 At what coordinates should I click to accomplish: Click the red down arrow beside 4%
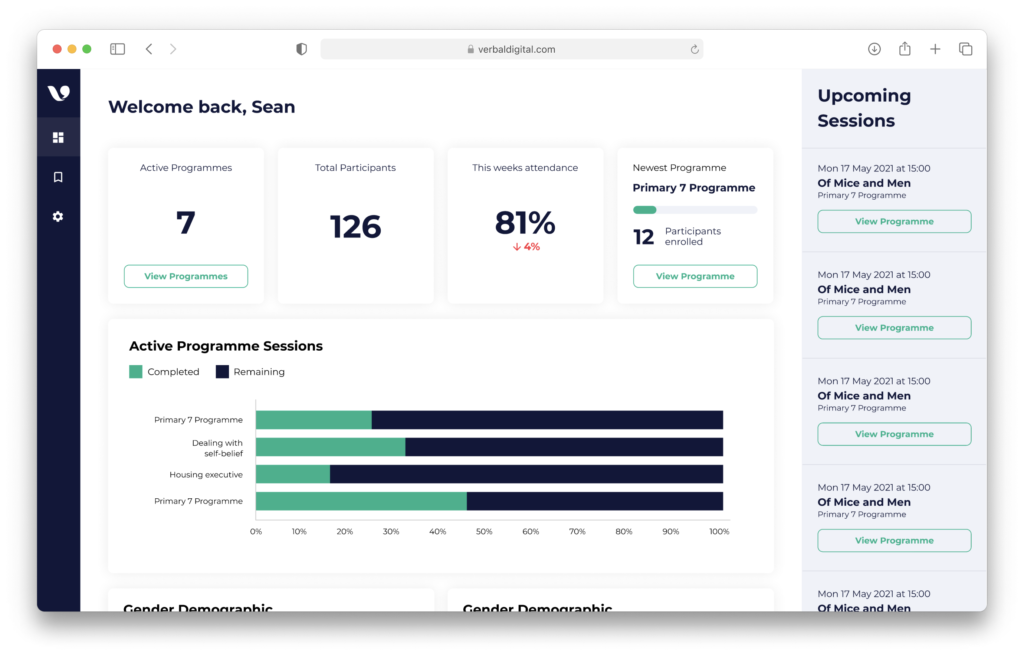[517, 247]
